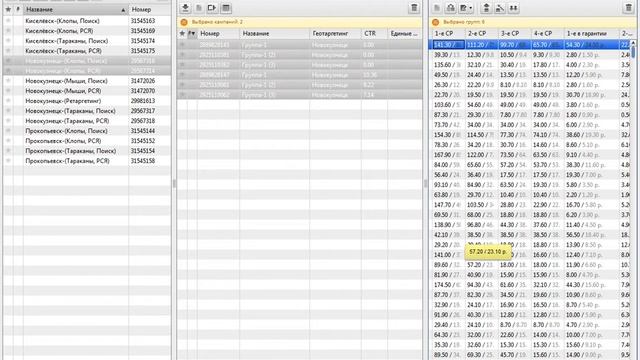Sort groups by 'Номер' column header
This screenshot has height=360, width=640.
pos(218,33)
